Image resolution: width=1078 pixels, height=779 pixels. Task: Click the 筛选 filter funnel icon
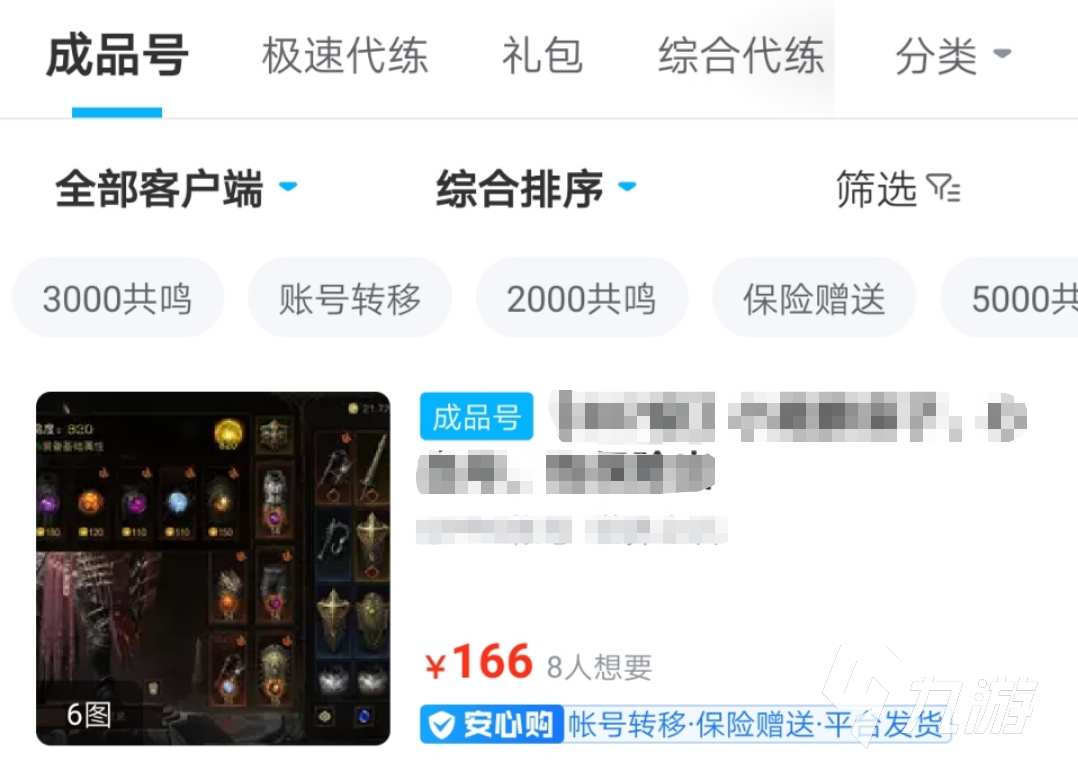(943, 188)
